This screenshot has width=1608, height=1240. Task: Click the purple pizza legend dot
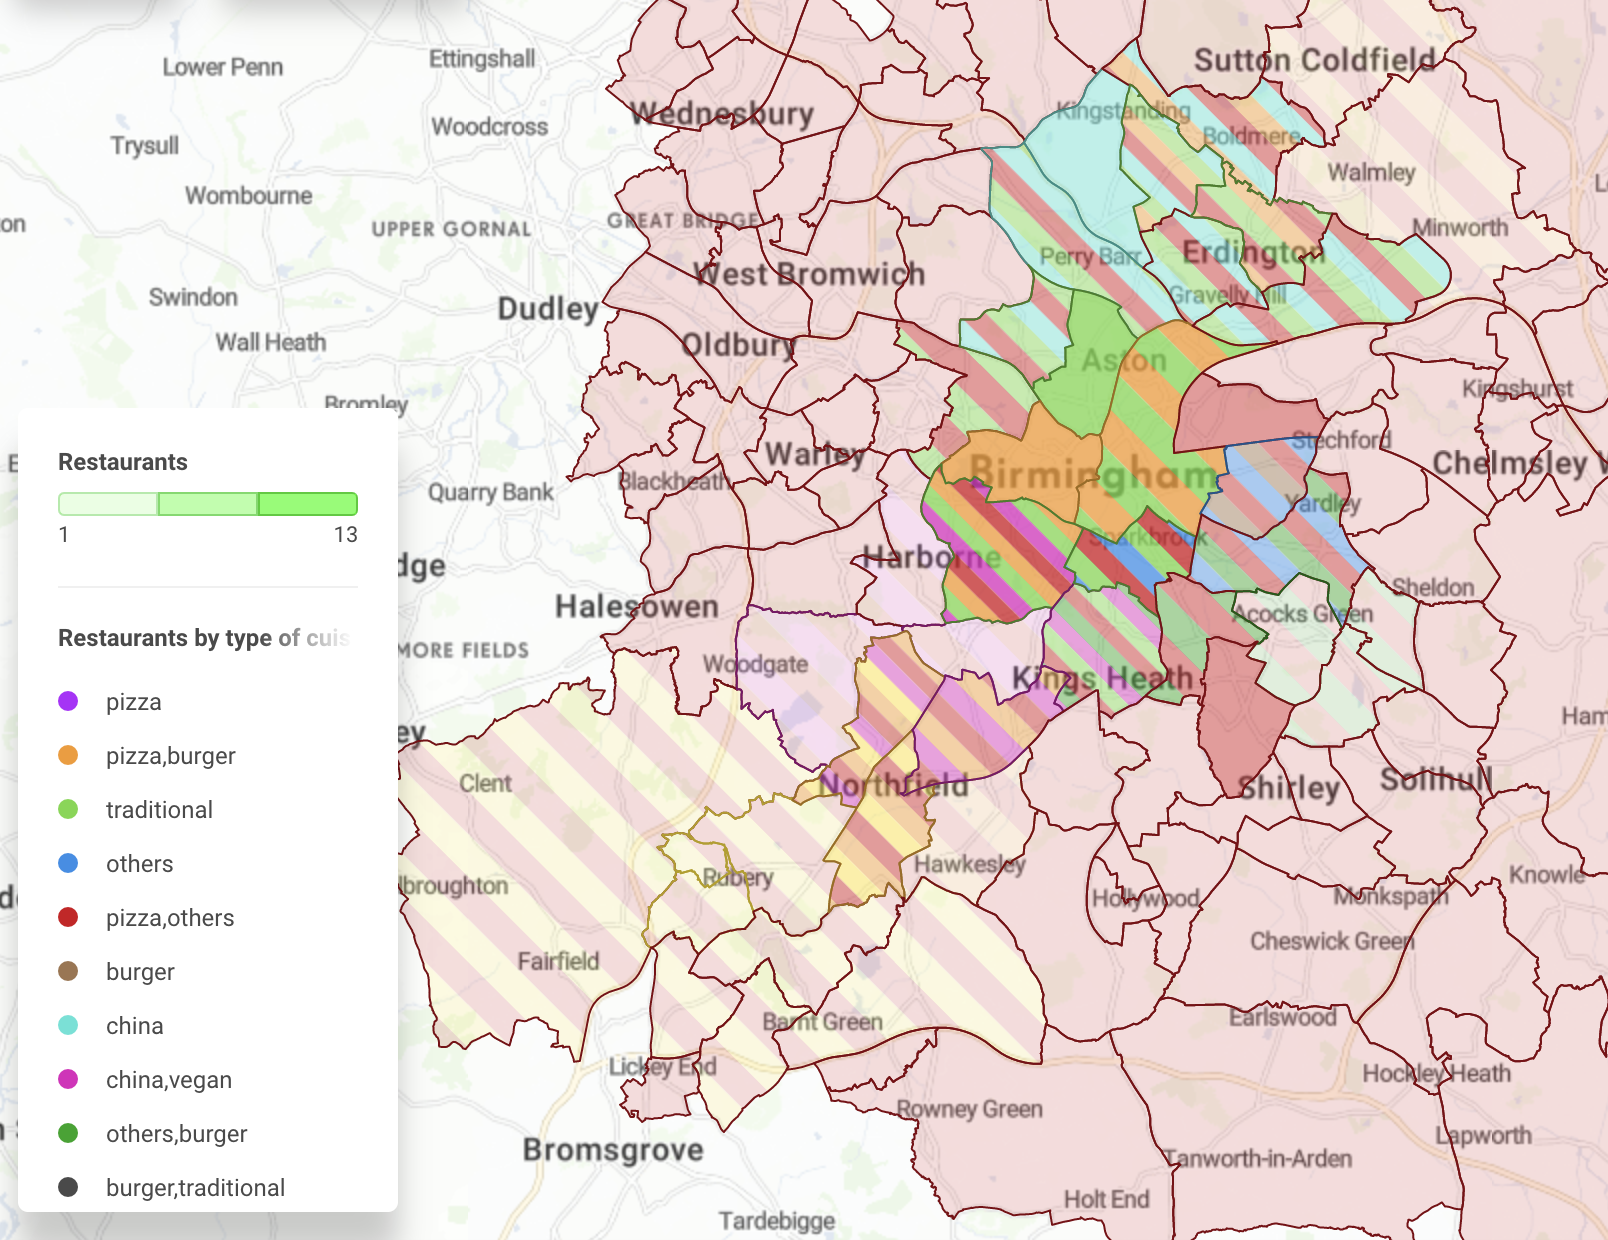click(68, 701)
